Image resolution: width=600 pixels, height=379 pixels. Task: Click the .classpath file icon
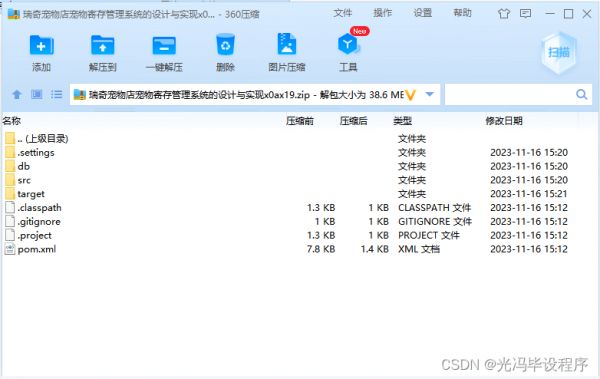click(x=10, y=207)
